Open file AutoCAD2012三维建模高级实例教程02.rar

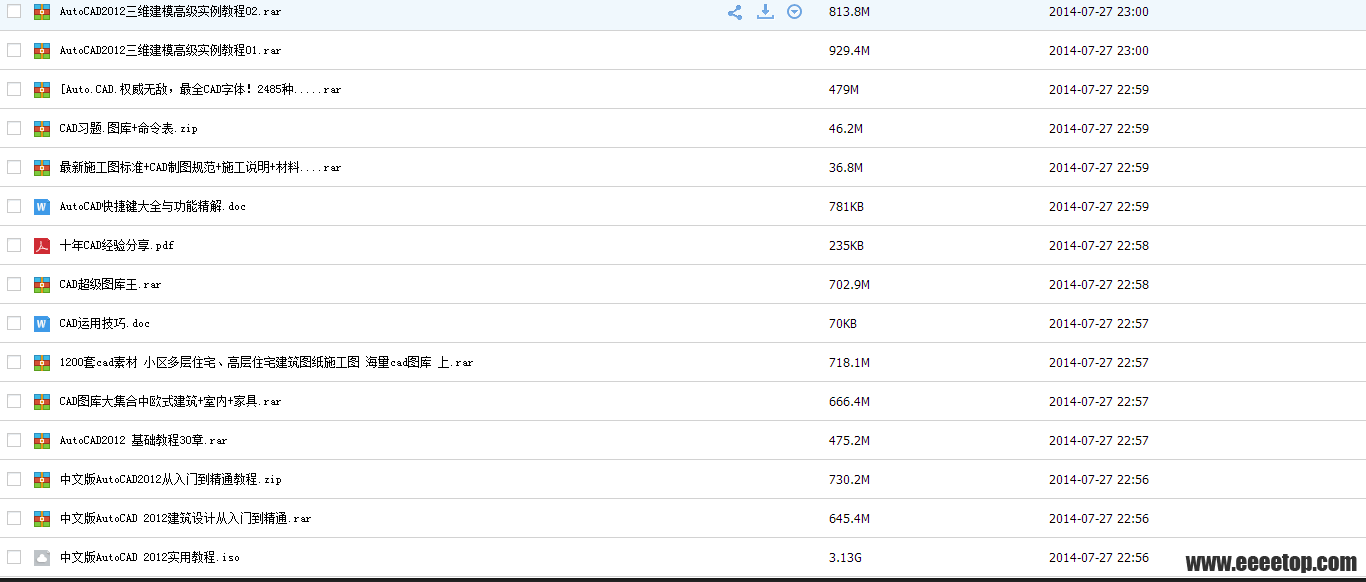170,12
